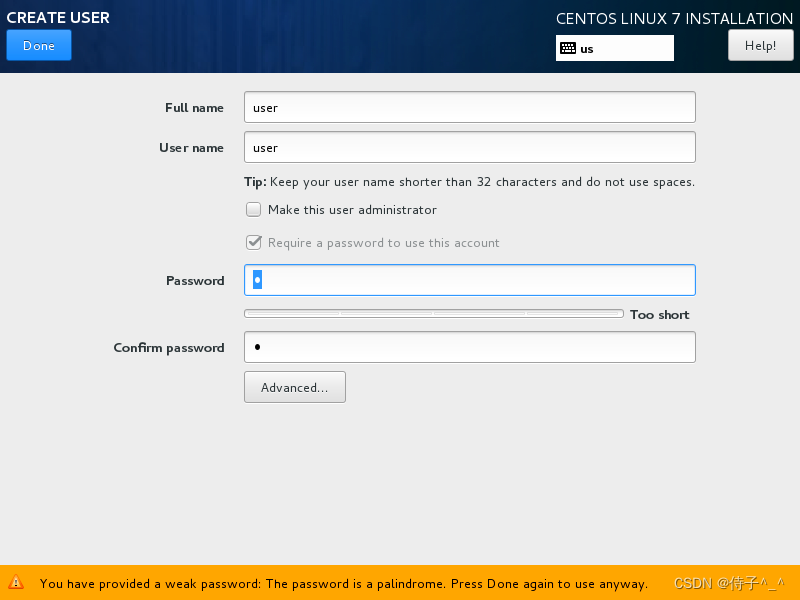Image resolution: width=800 pixels, height=600 pixels.
Task: Click into the Password field
Action: click(469, 280)
